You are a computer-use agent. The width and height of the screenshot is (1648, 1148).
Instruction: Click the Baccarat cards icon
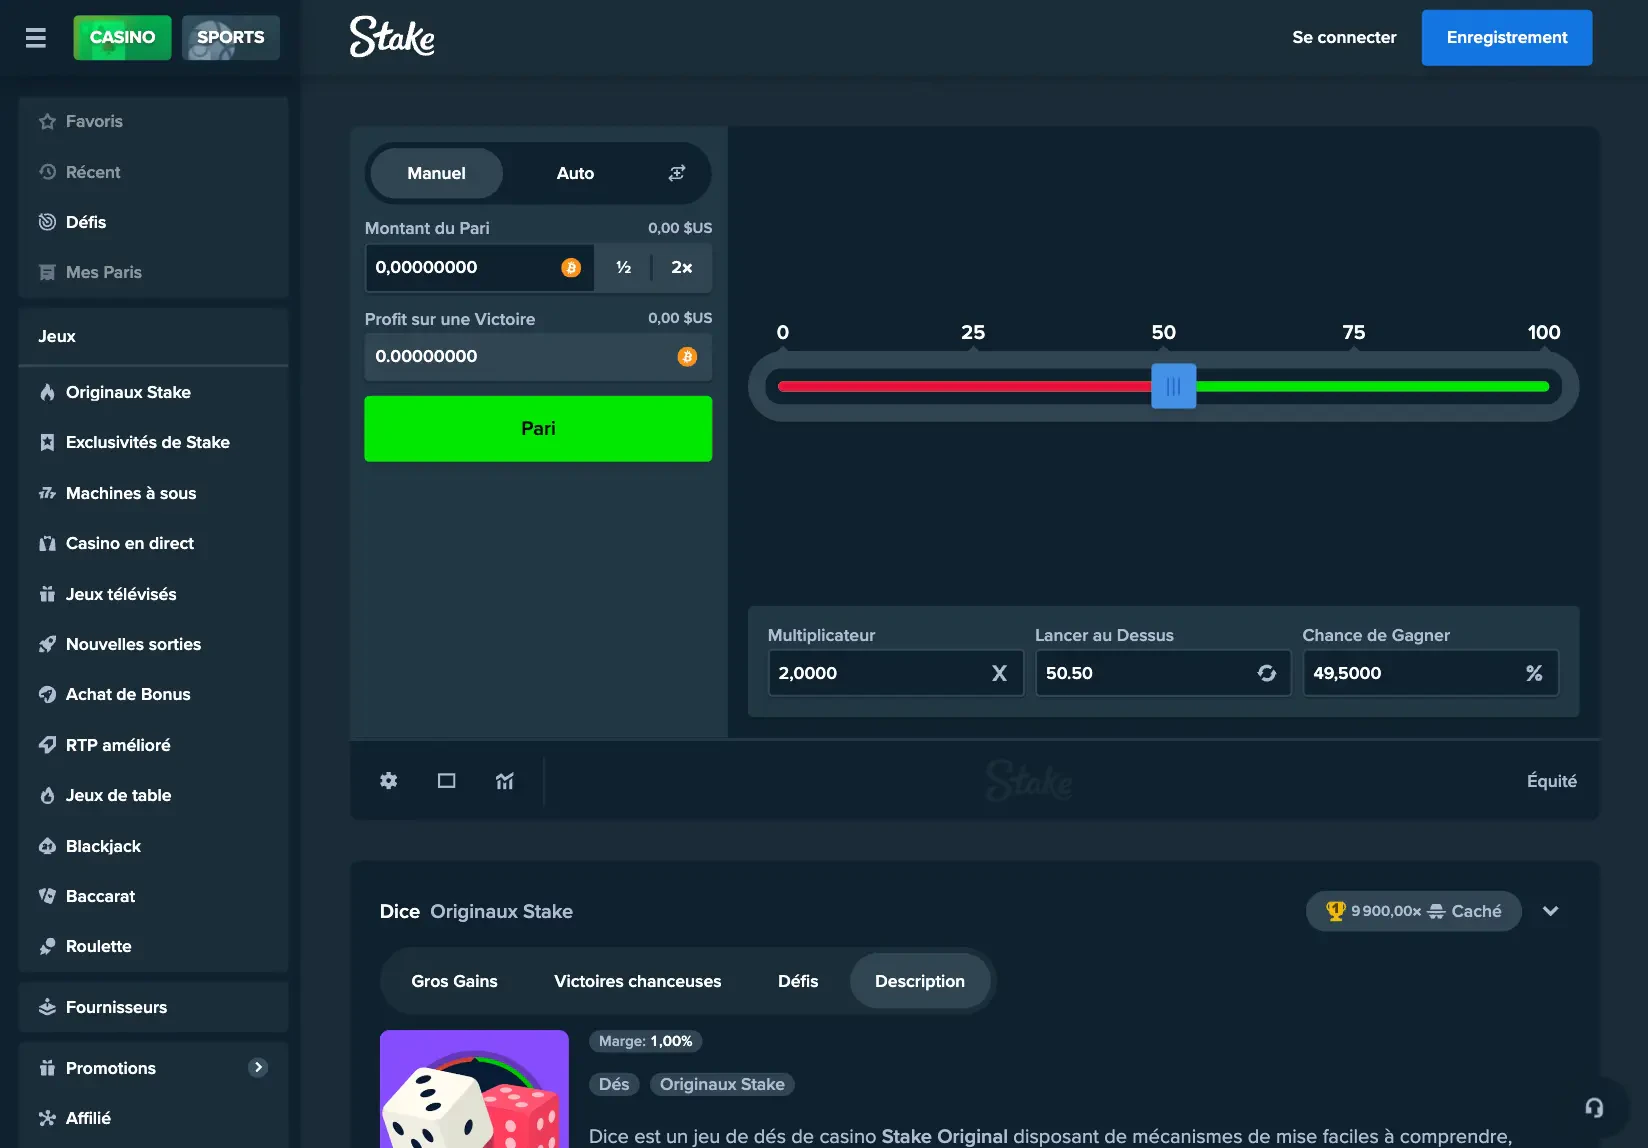point(47,896)
